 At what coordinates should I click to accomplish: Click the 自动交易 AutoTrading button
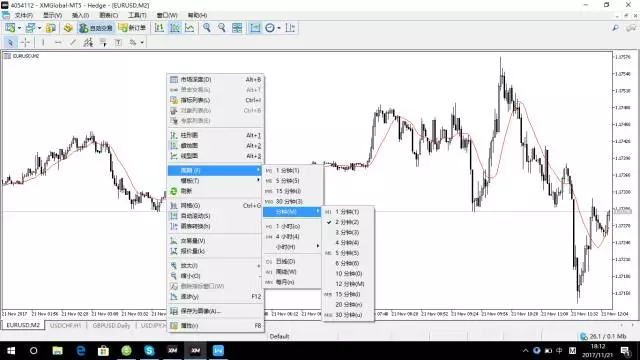click(x=96, y=28)
